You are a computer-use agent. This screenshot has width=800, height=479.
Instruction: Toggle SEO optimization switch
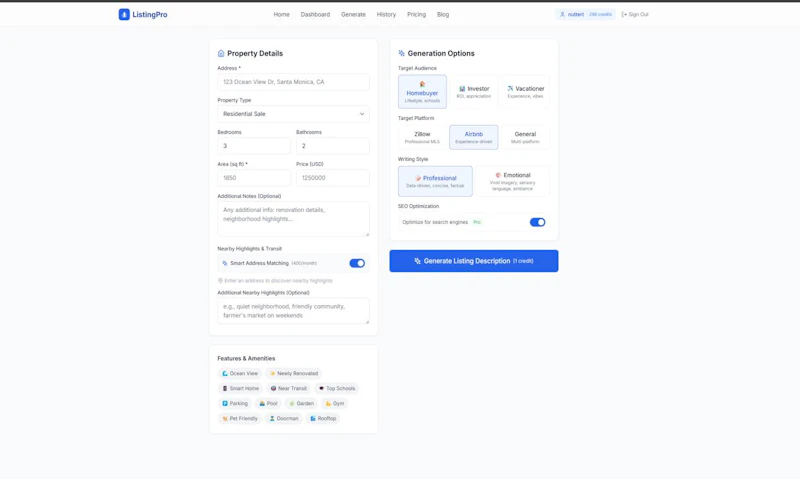537,222
